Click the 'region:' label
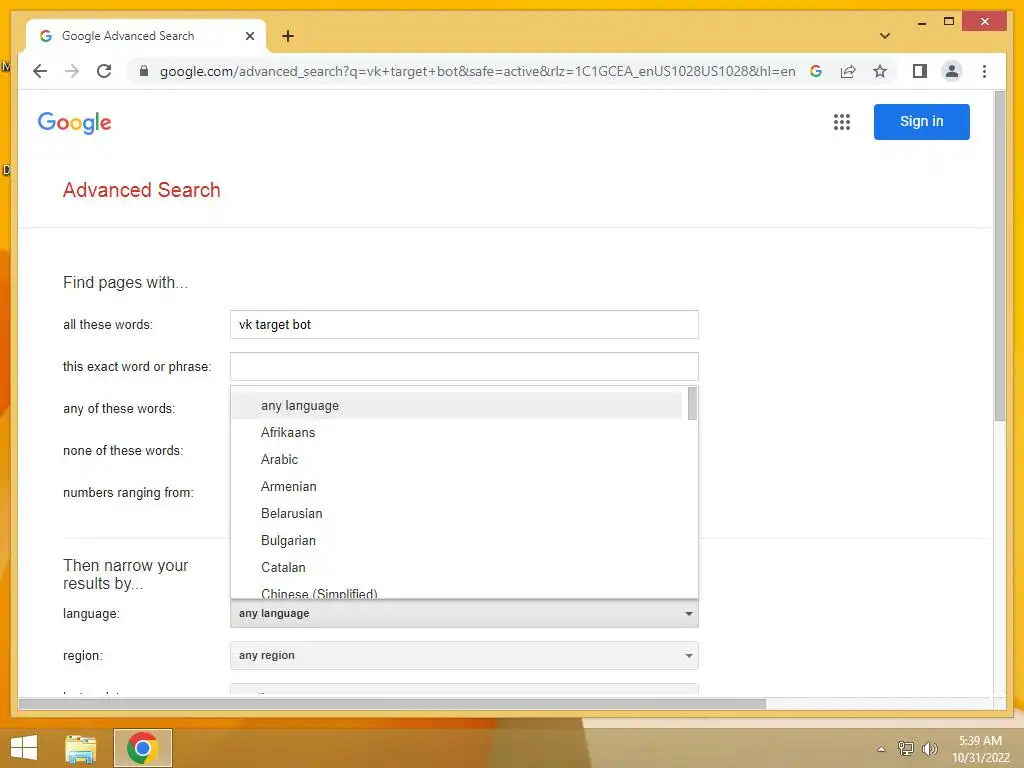1024x768 pixels. tap(82, 656)
